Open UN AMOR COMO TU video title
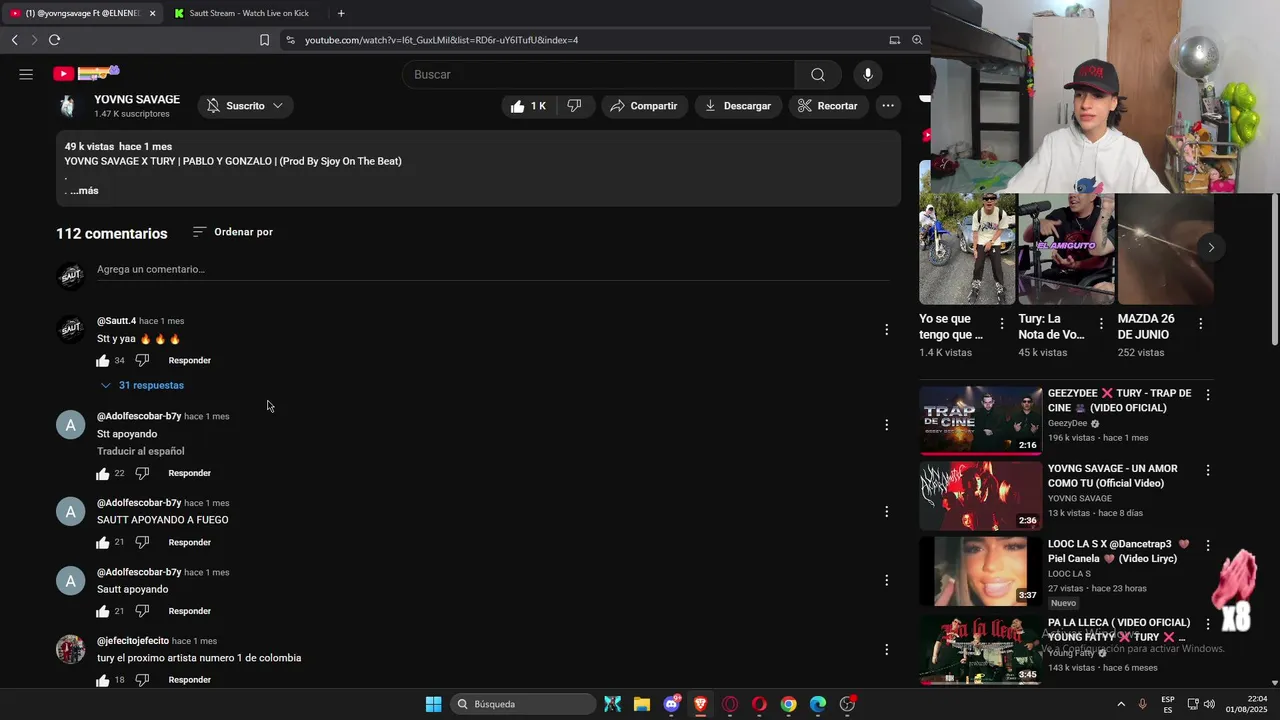The width and height of the screenshot is (1280, 720). (1112, 476)
